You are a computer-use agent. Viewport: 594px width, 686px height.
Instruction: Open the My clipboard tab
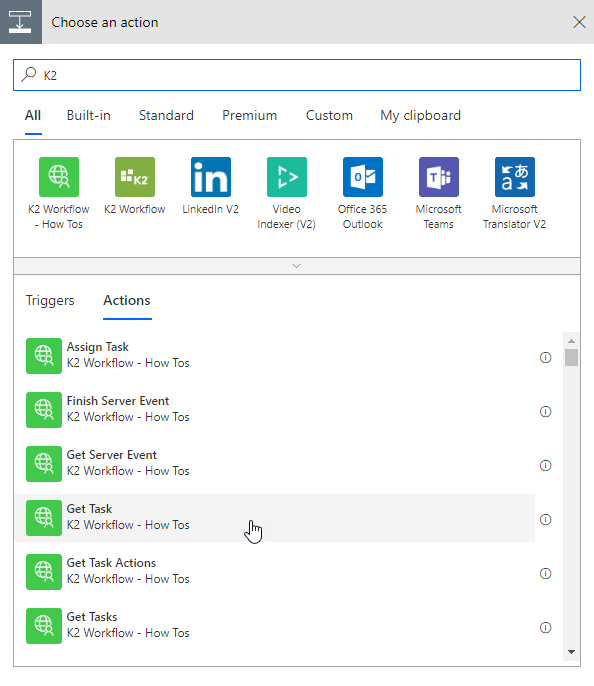coord(420,116)
